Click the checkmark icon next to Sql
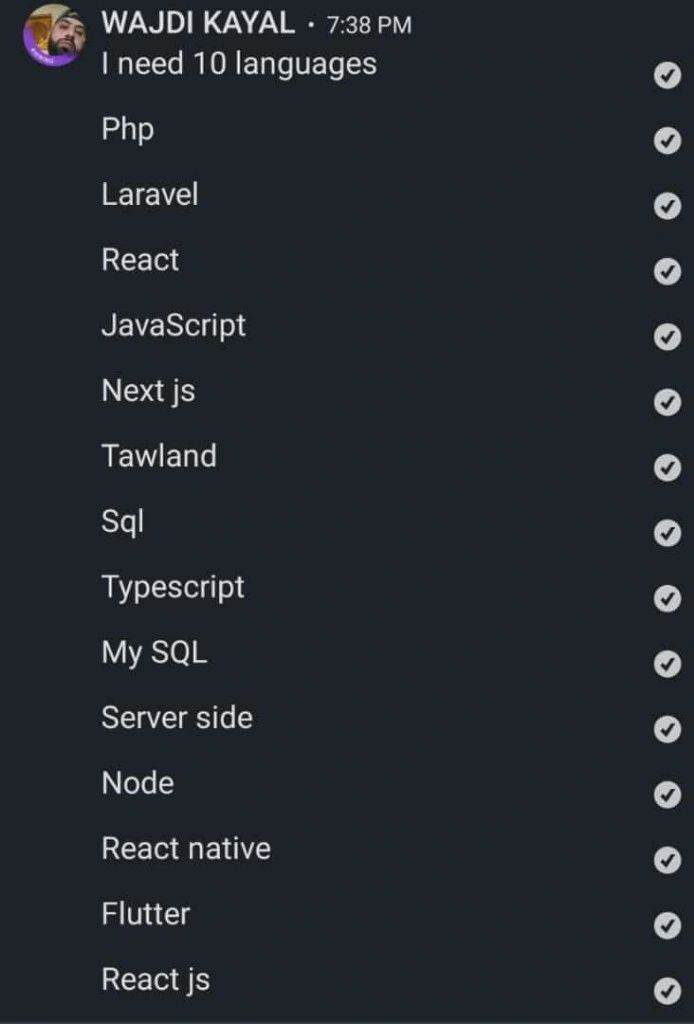 click(667, 533)
